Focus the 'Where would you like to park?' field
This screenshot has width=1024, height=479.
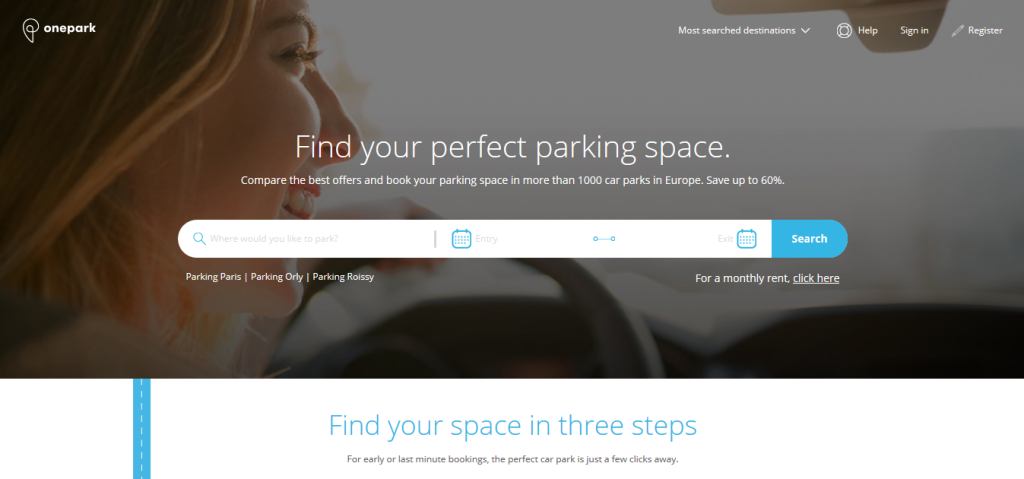click(313, 239)
